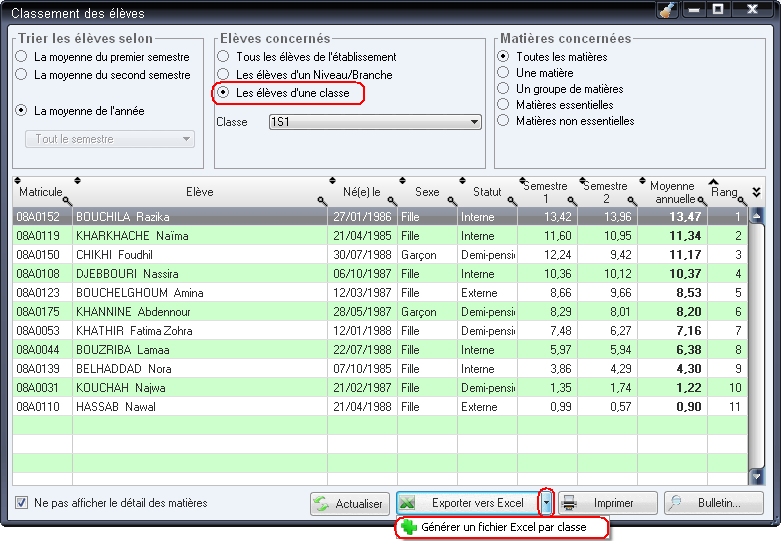Click search magnifier in Statut column header
781x541 pixels.
512,201
